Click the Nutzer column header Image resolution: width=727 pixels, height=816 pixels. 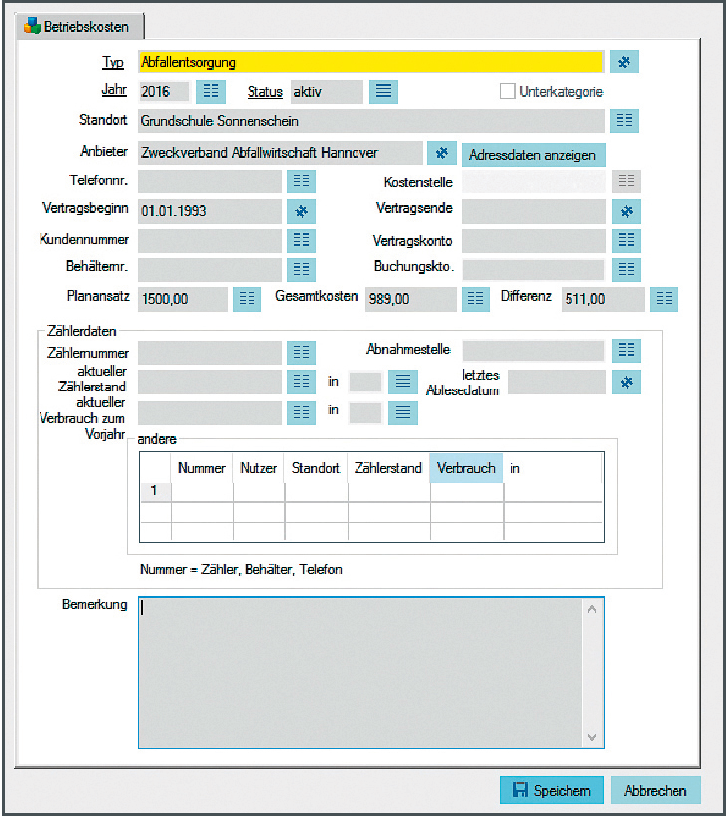click(x=259, y=468)
